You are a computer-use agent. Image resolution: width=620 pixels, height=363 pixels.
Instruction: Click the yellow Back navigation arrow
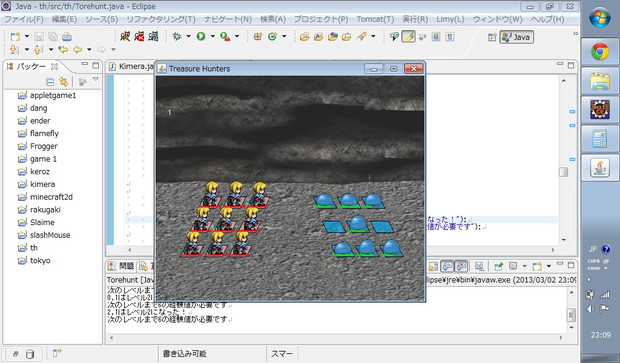pyautogui.click(x=78, y=49)
